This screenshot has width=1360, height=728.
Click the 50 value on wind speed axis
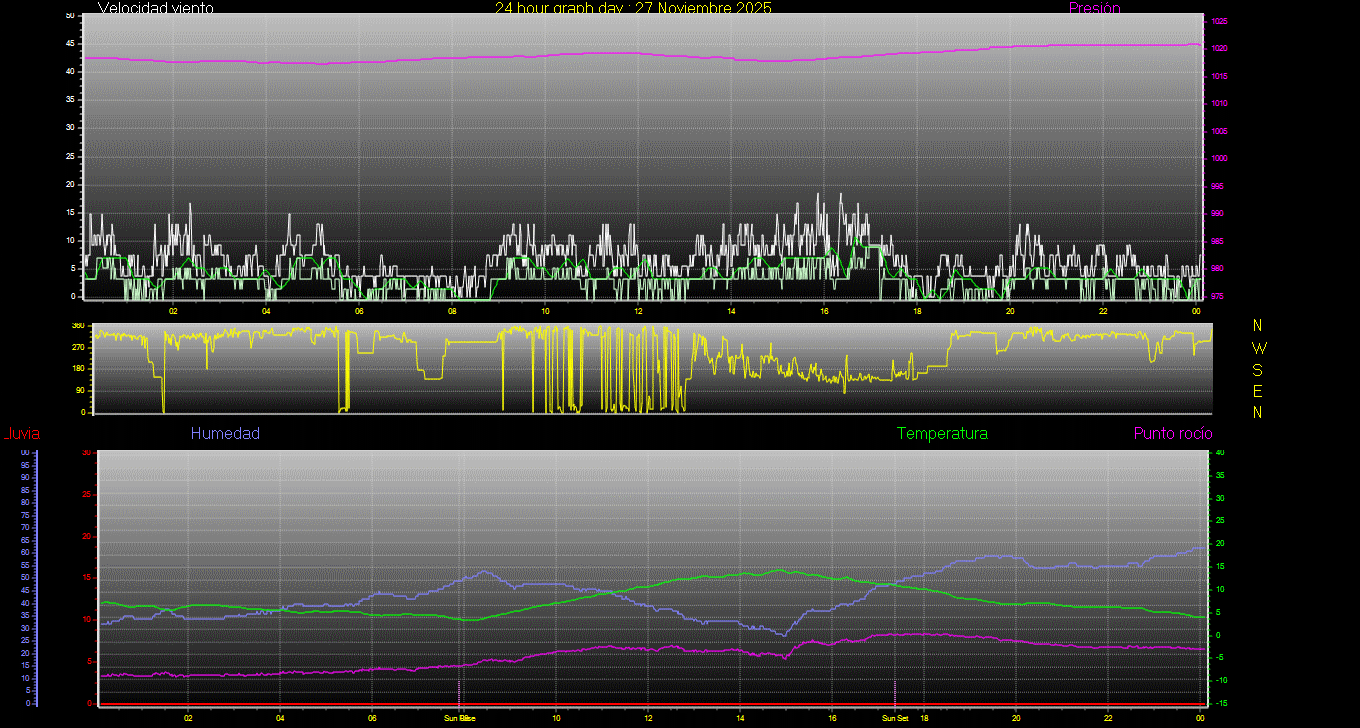pos(69,16)
